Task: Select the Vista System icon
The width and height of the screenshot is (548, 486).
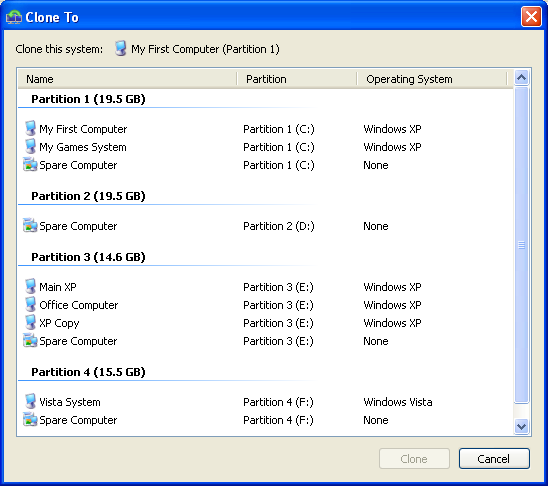Action: point(30,401)
